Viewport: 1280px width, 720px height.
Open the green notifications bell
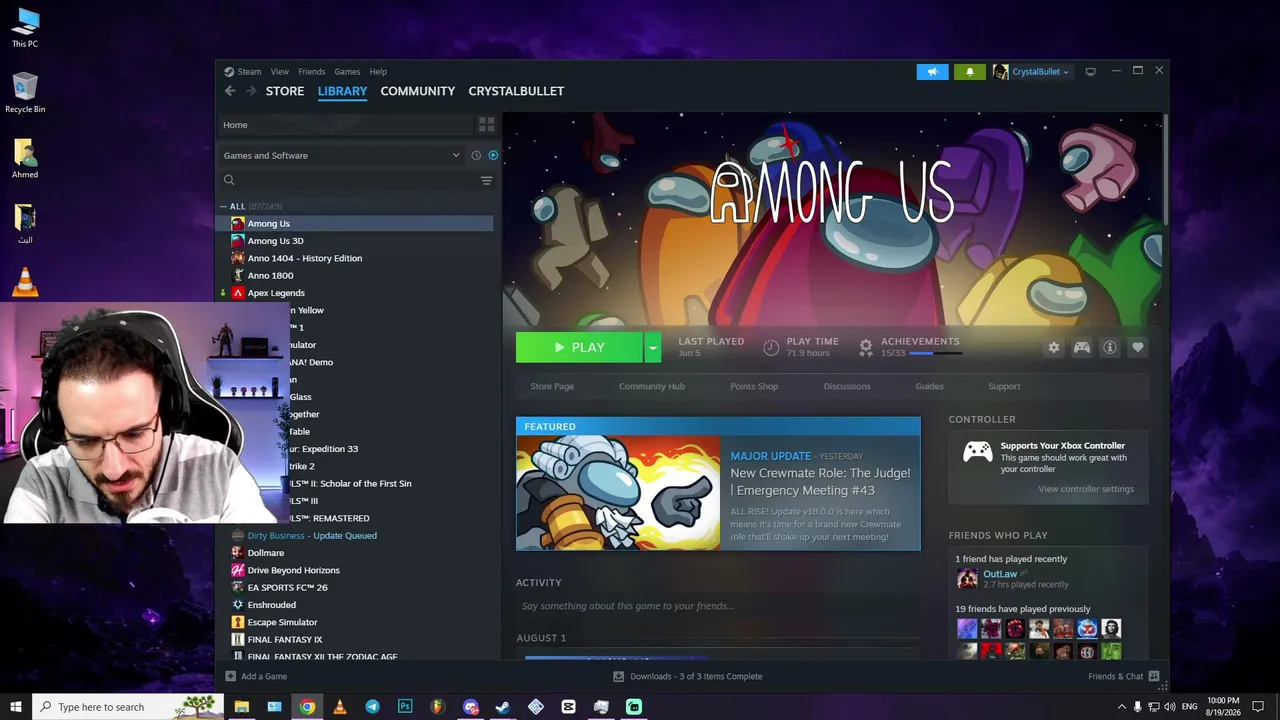[969, 72]
